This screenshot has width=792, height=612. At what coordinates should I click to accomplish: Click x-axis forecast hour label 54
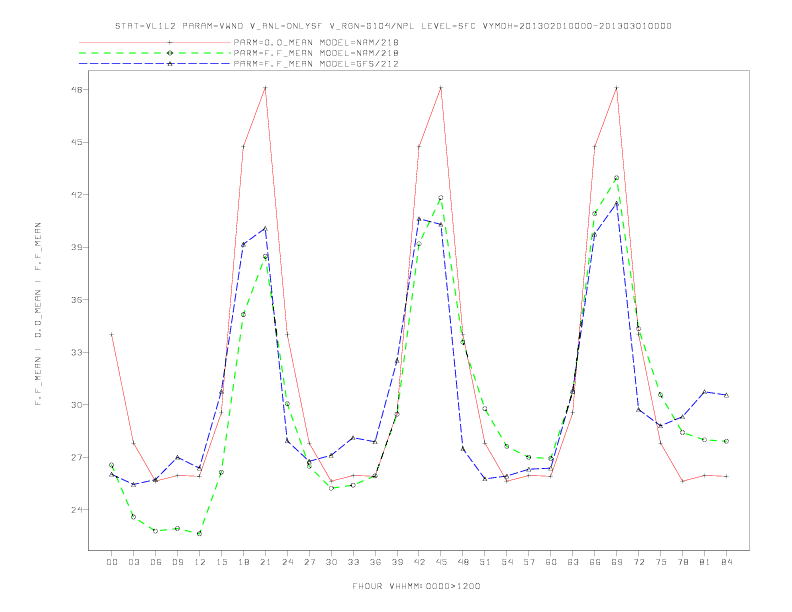pyautogui.click(x=507, y=562)
